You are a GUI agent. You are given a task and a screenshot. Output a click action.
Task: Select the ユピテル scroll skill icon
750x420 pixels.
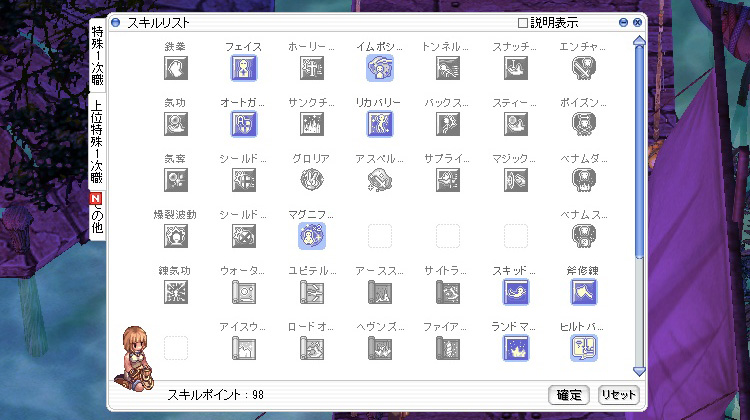coord(311,292)
